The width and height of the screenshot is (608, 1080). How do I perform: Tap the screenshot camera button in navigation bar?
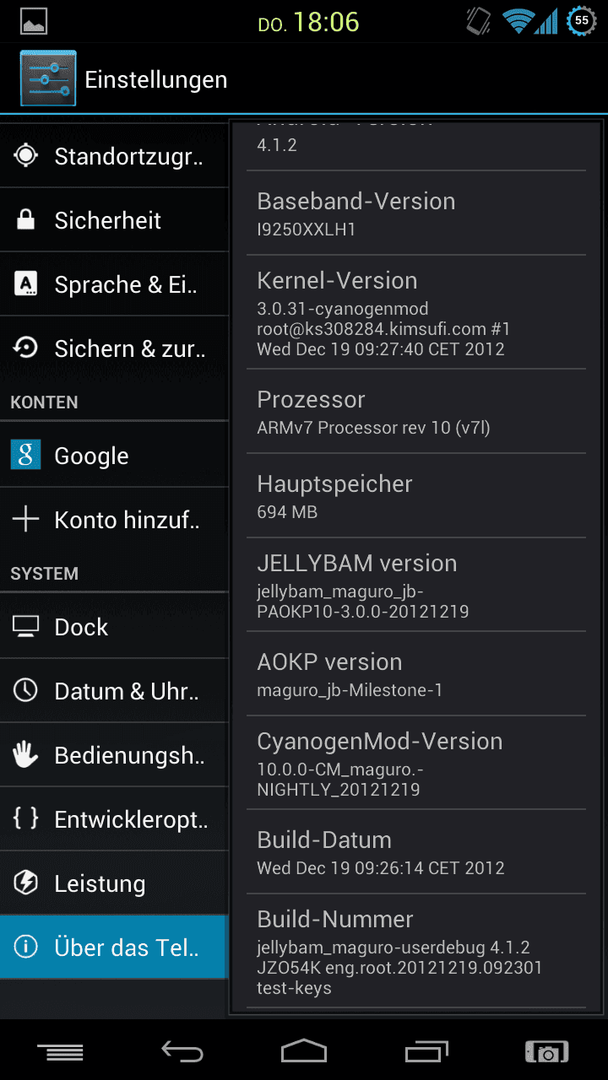click(x=547, y=1052)
